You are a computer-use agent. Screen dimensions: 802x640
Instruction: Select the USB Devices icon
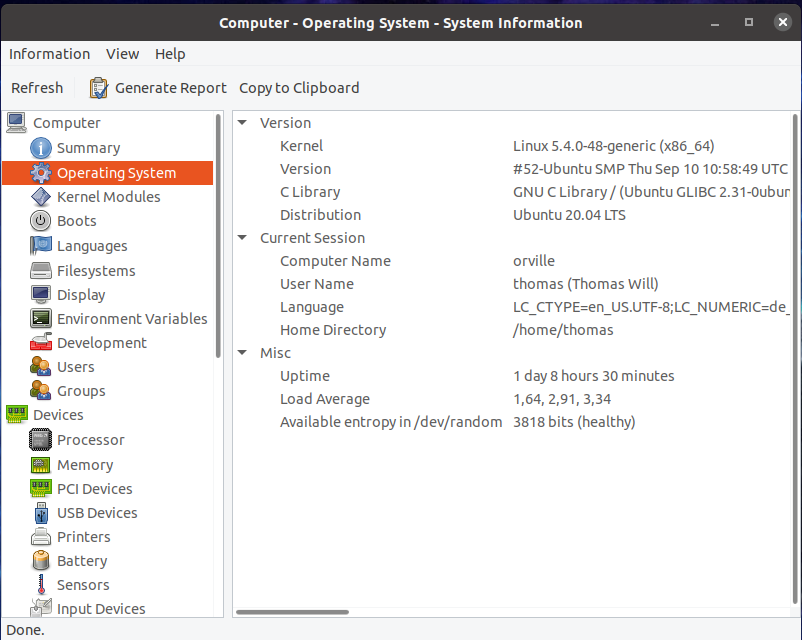41,513
